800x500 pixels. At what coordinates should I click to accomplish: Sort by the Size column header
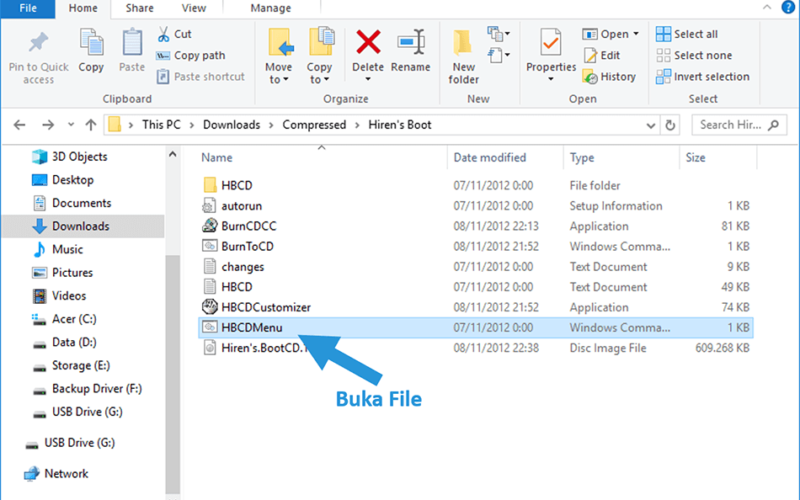695,158
